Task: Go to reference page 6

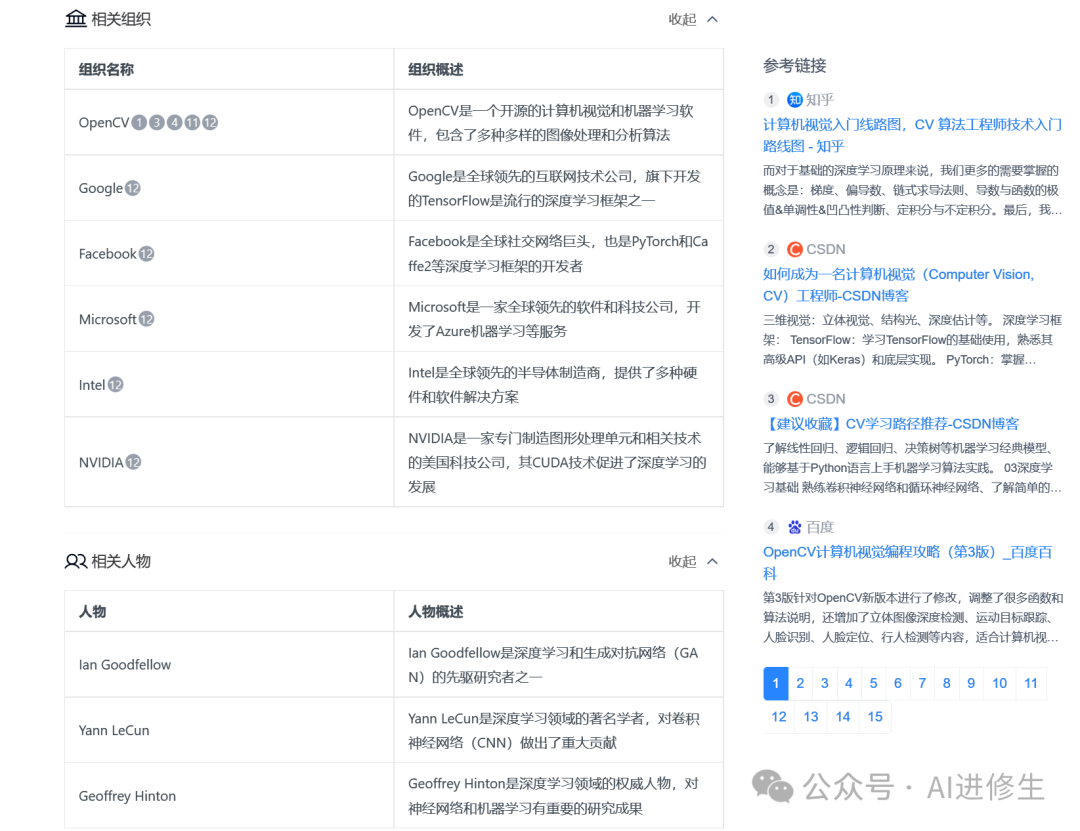Action: point(897,683)
